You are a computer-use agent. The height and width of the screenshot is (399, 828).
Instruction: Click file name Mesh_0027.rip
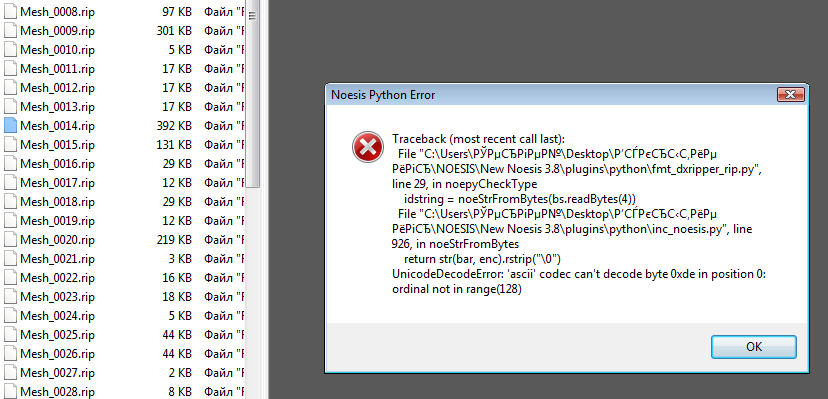coord(58,373)
